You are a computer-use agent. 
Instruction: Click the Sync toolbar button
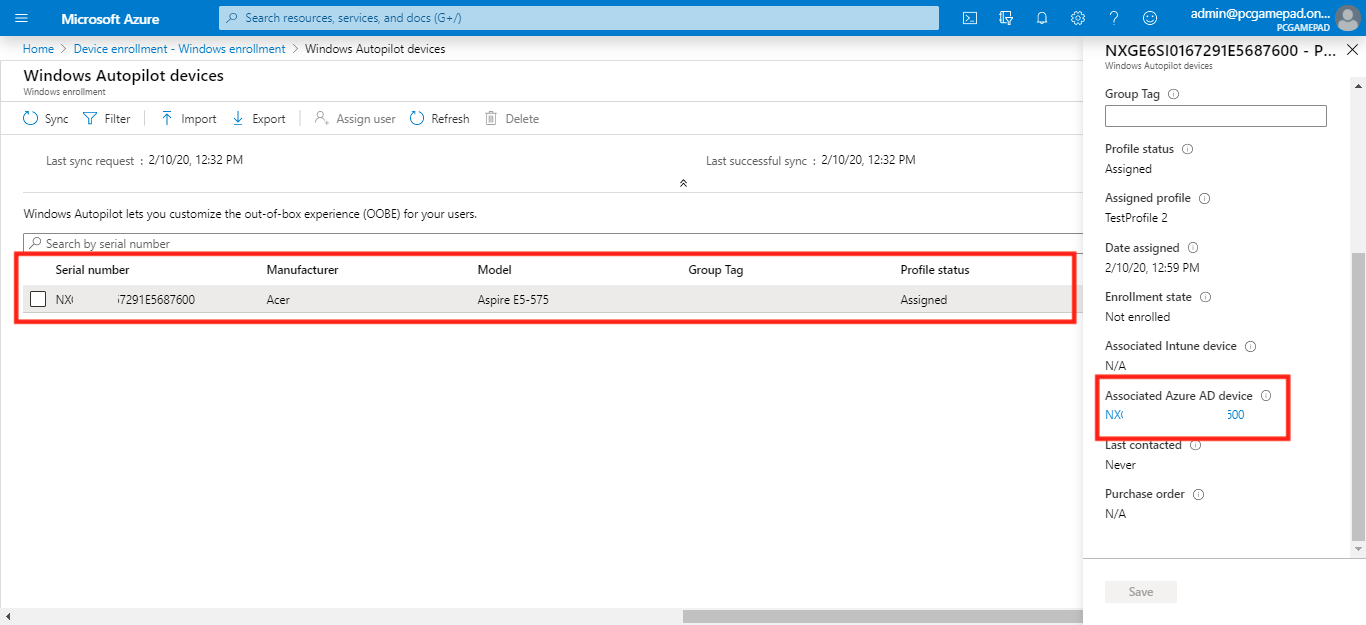pyautogui.click(x=46, y=119)
